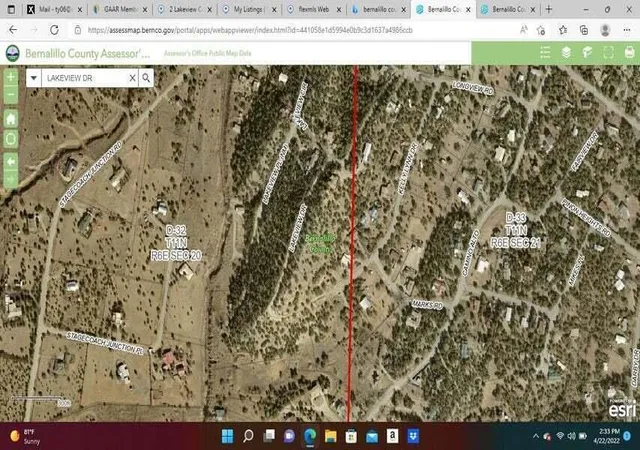This screenshot has height=450, width=640.
Task: Open the tab actions menu
Action: (11, 9)
